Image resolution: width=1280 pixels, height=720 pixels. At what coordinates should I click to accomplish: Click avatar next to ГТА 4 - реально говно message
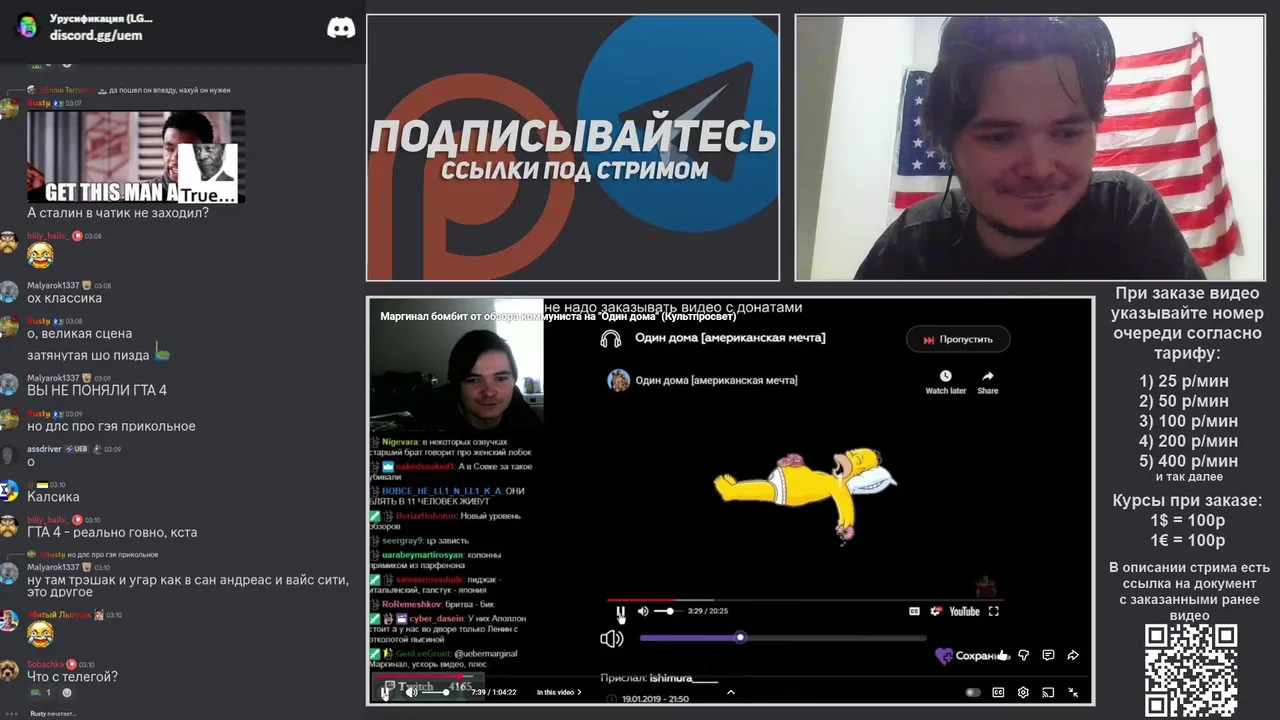(x=8, y=526)
